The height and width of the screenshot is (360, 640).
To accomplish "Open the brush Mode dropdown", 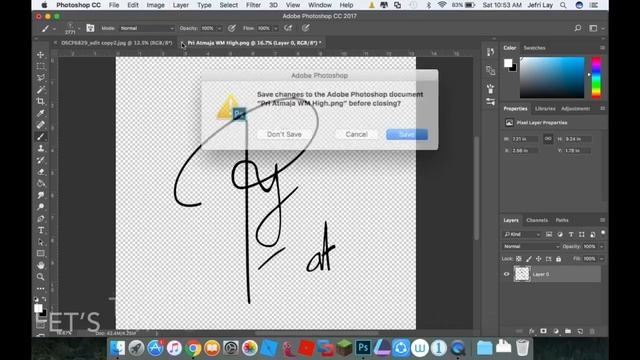I will point(147,28).
